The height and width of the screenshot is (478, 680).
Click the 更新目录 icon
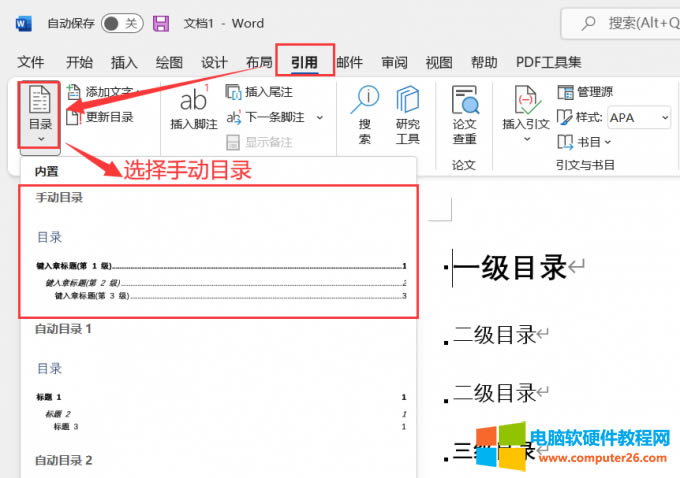74,117
